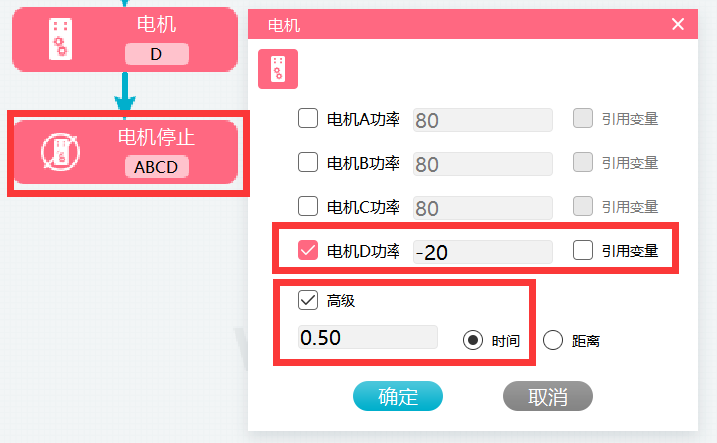Click the arrow connector between blocks
The image size is (717, 443).
(125, 91)
